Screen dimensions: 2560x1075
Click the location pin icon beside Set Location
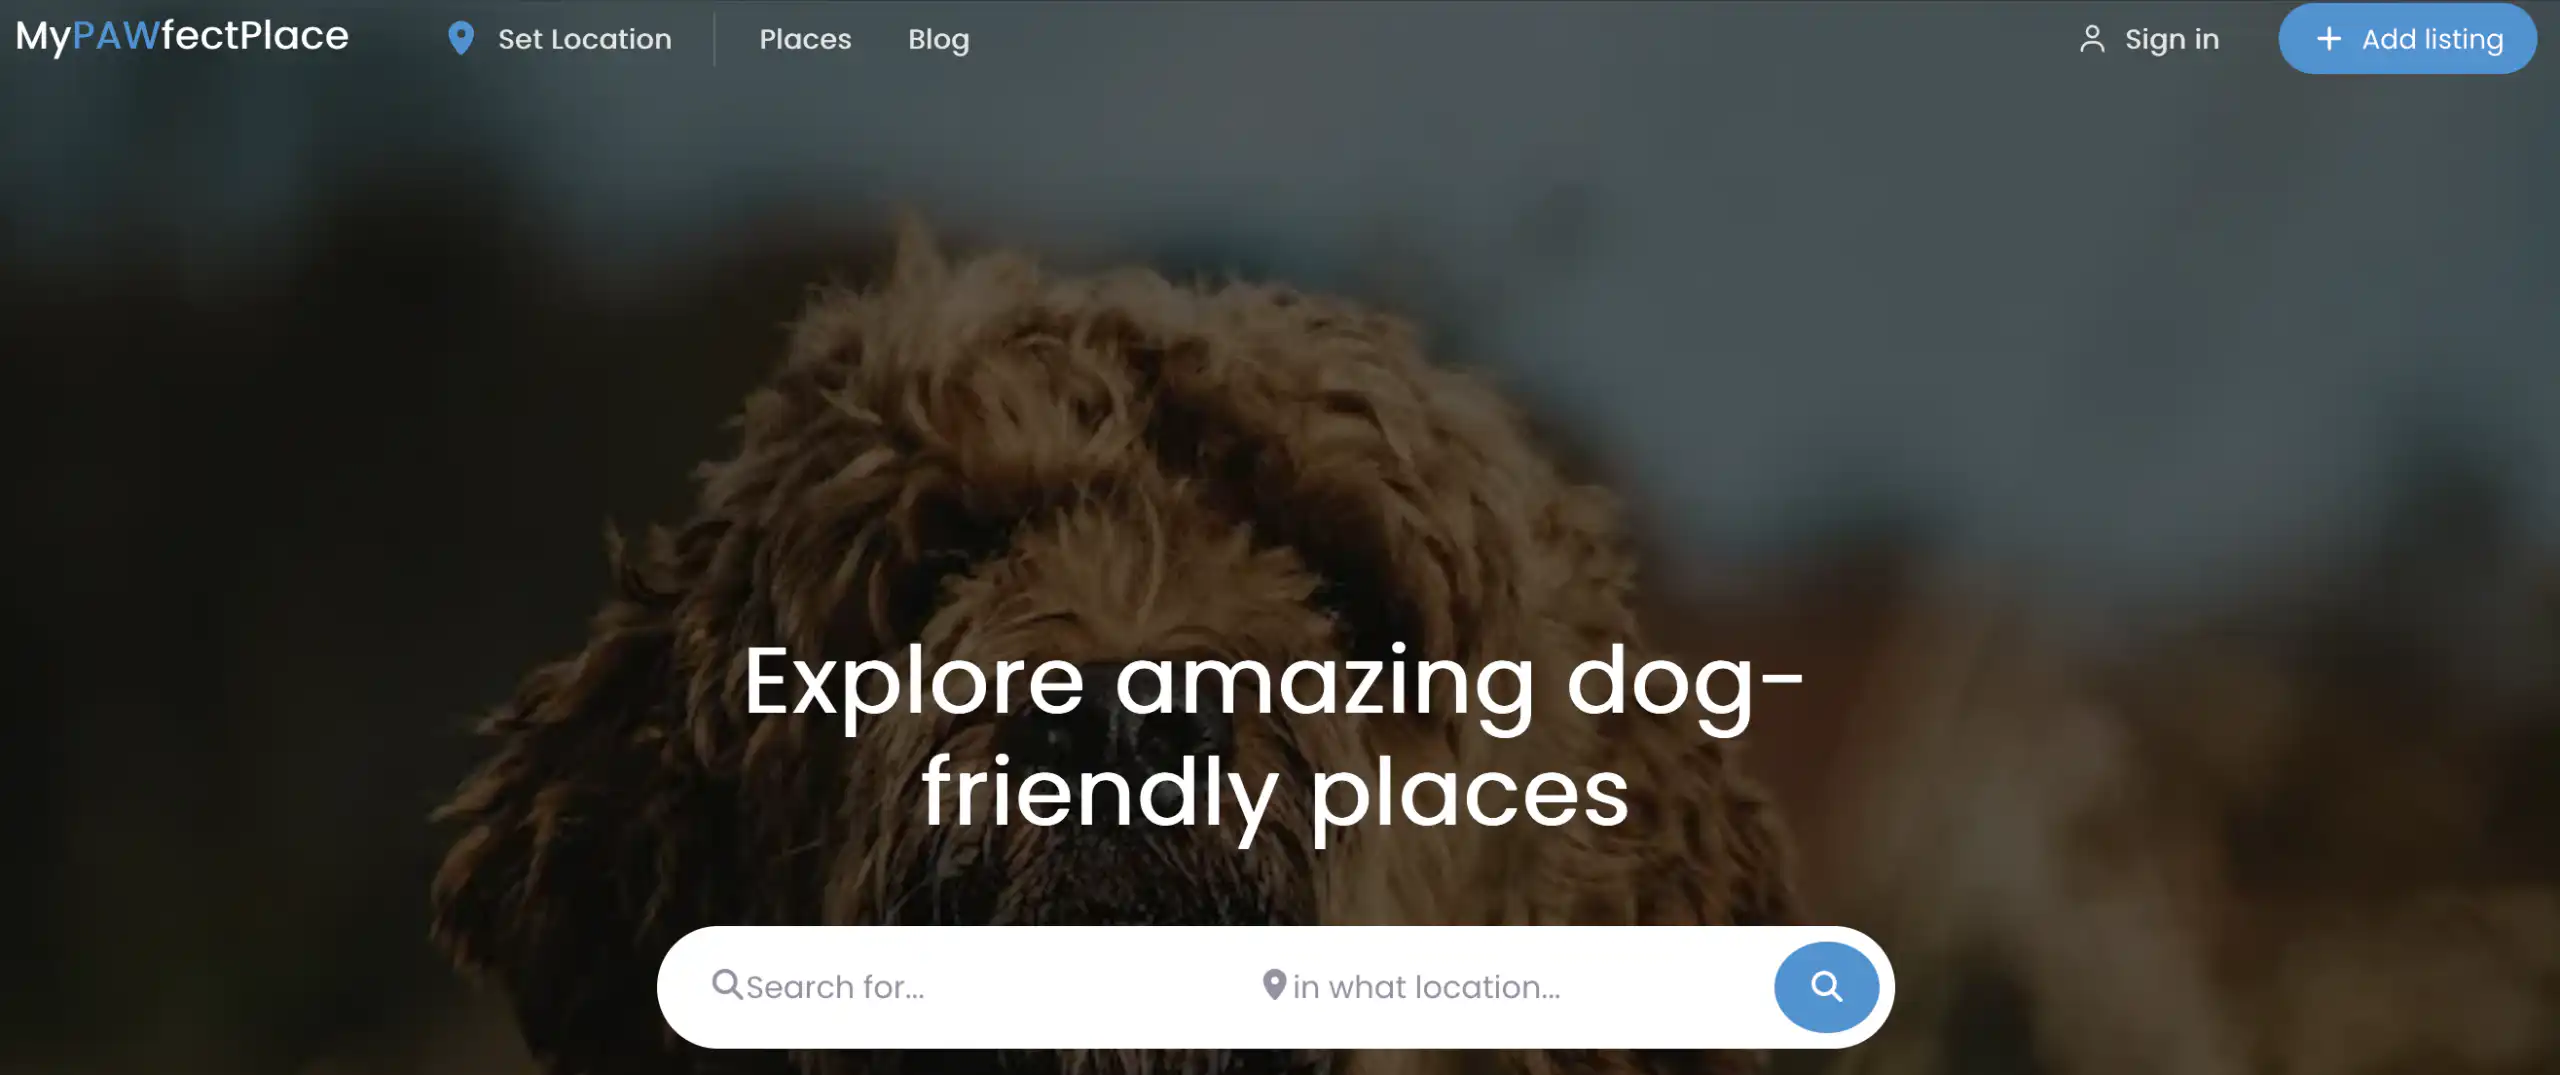tap(460, 38)
